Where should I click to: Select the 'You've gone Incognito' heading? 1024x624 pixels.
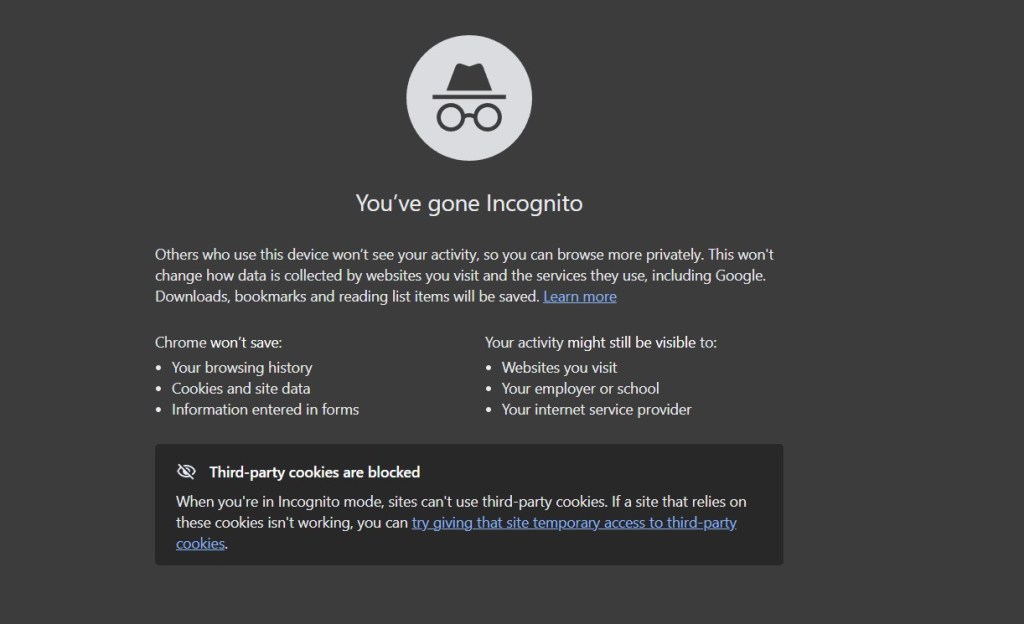[469, 203]
